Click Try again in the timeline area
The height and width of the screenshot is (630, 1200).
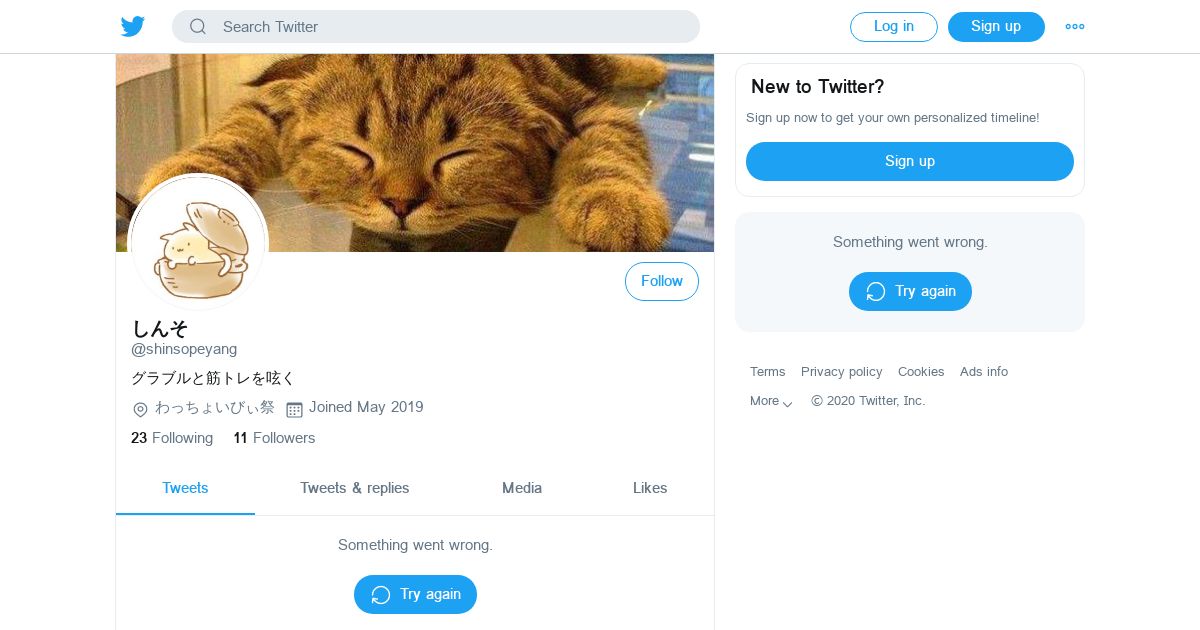click(x=415, y=594)
